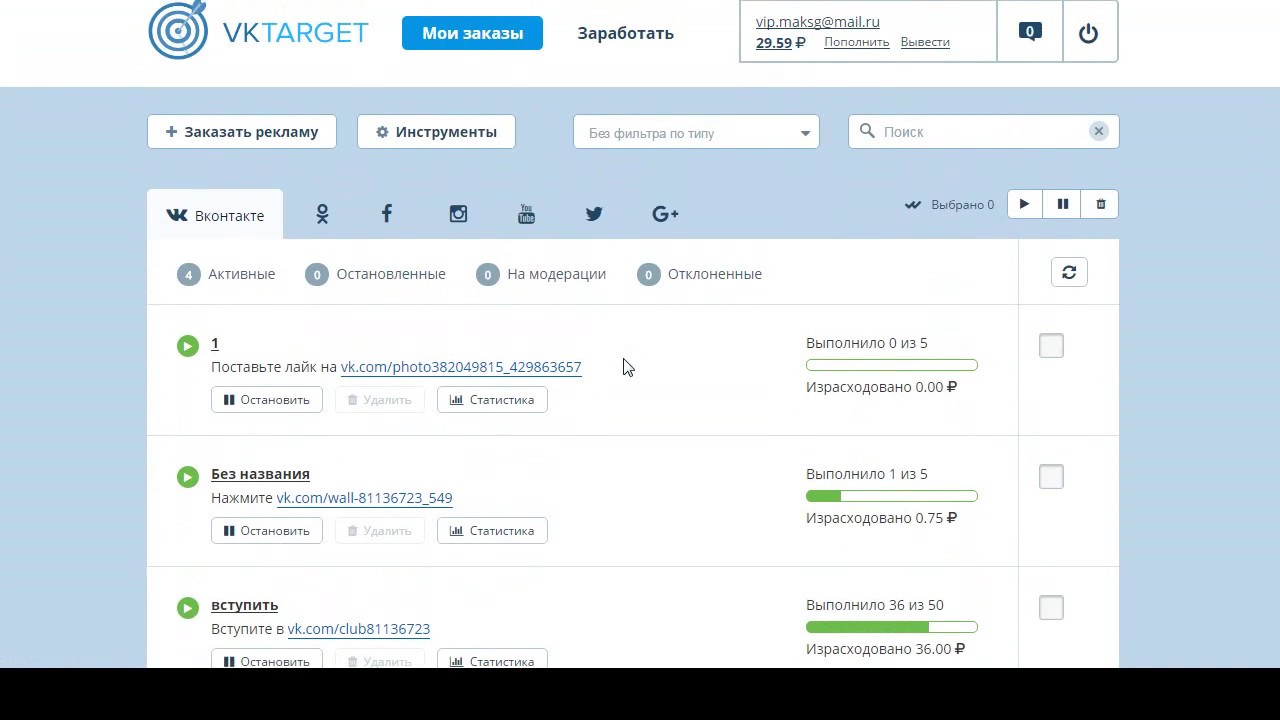Switch to the Google+ network tab
The width and height of the screenshot is (1280, 720).
tap(665, 214)
